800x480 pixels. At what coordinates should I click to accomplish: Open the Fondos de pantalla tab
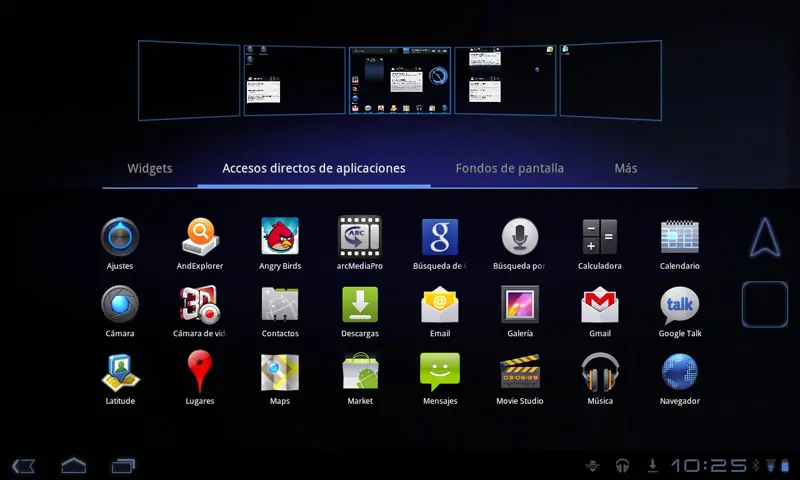(x=510, y=168)
